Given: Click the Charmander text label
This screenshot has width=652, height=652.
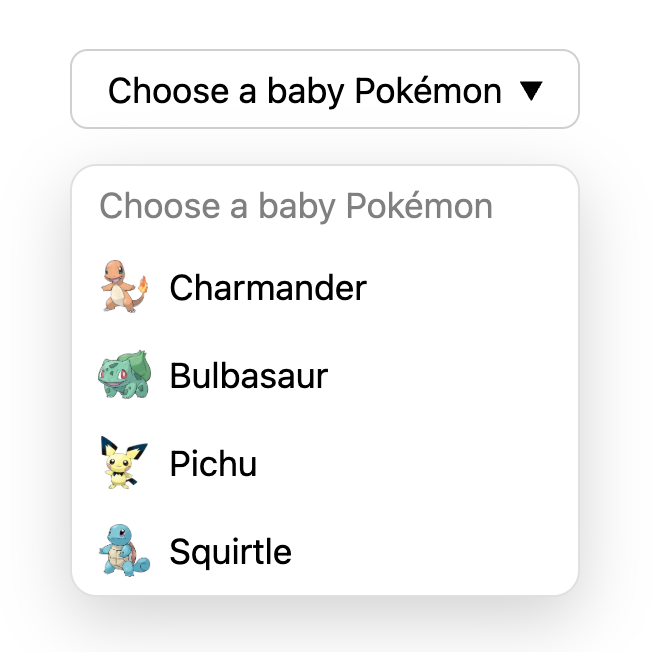Looking at the screenshot, I should 268,288.
